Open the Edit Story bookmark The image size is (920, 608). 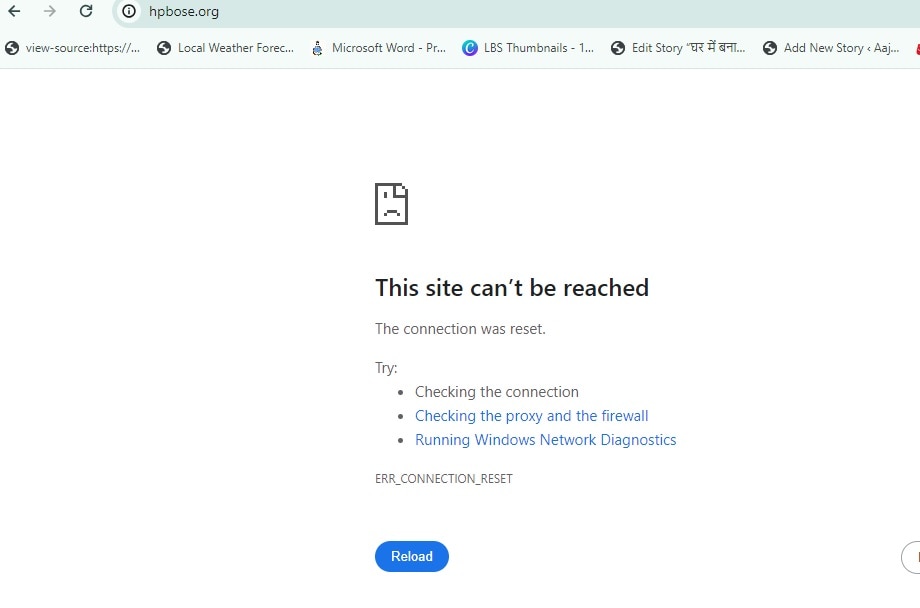click(x=678, y=48)
